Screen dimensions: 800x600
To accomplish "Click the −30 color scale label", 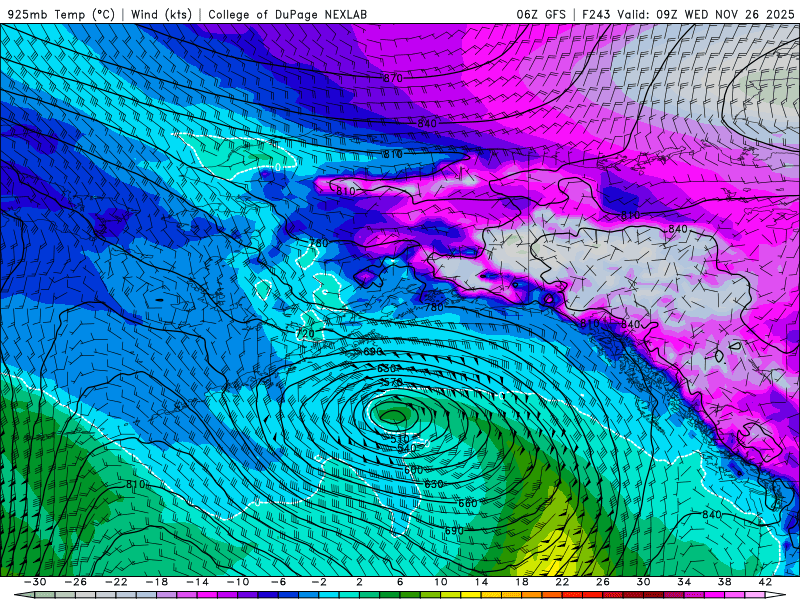I will 35,582.
